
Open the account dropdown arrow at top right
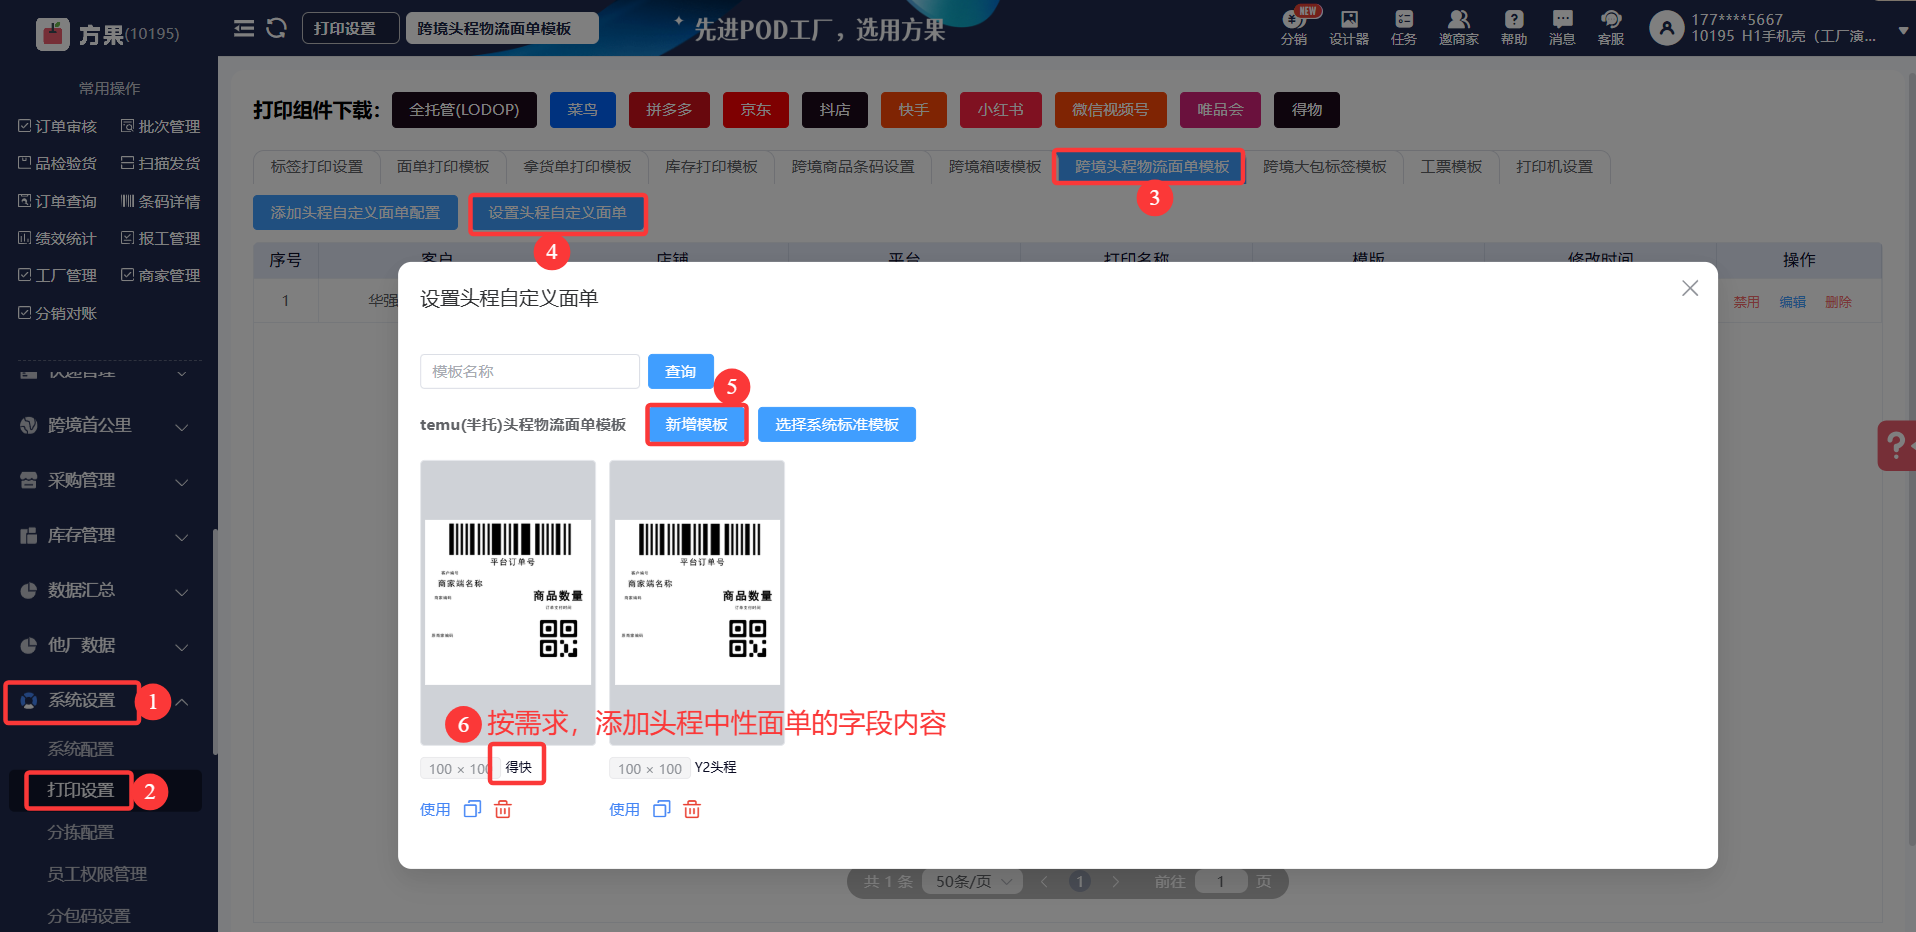click(1903, 30)
